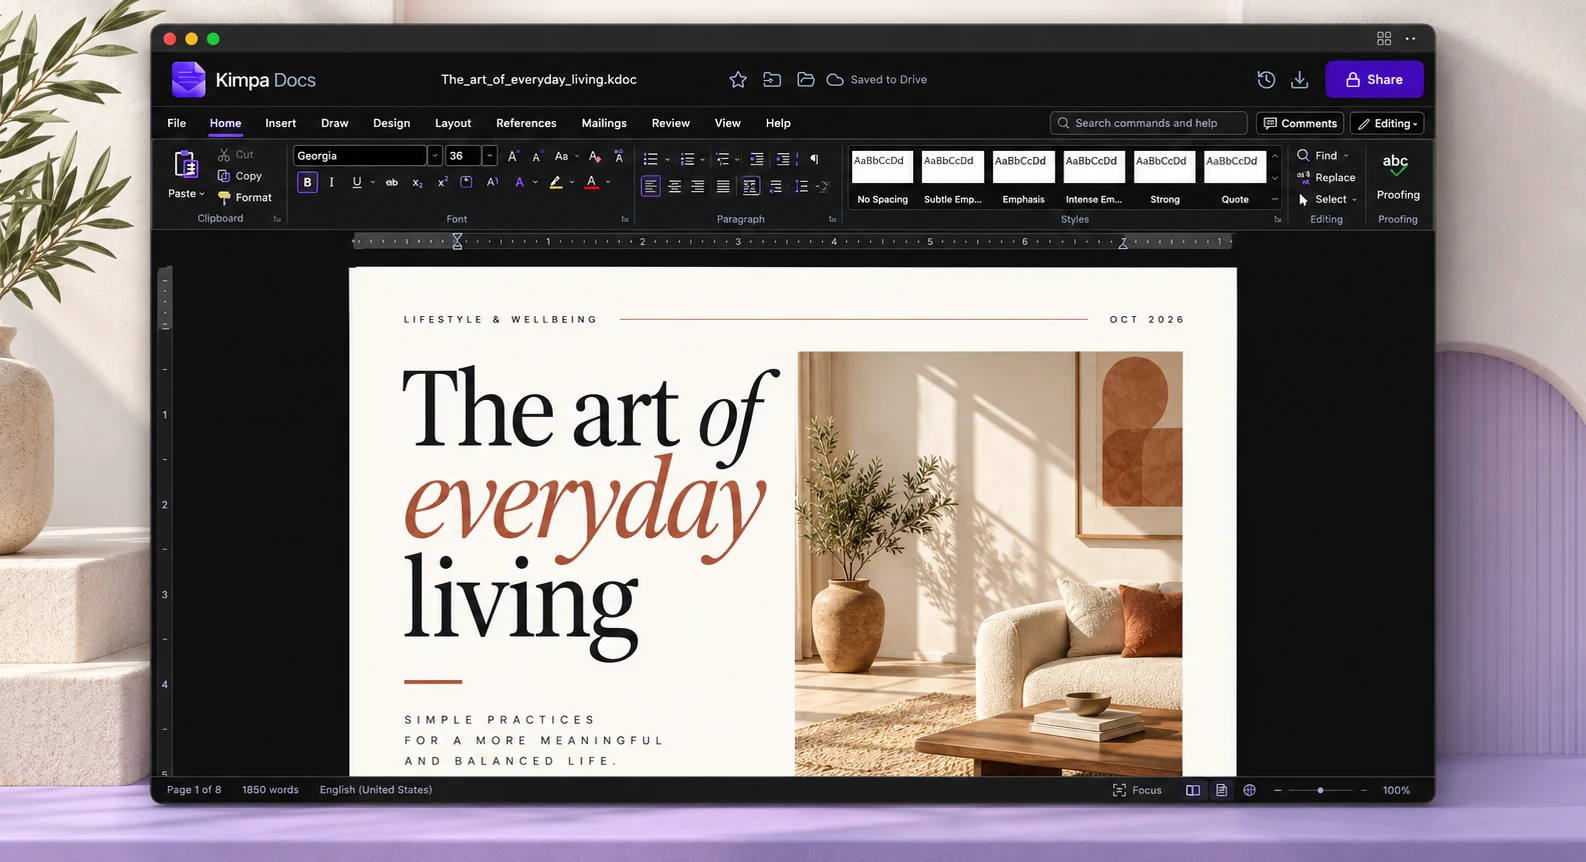Apply the Strong style

1164,178
